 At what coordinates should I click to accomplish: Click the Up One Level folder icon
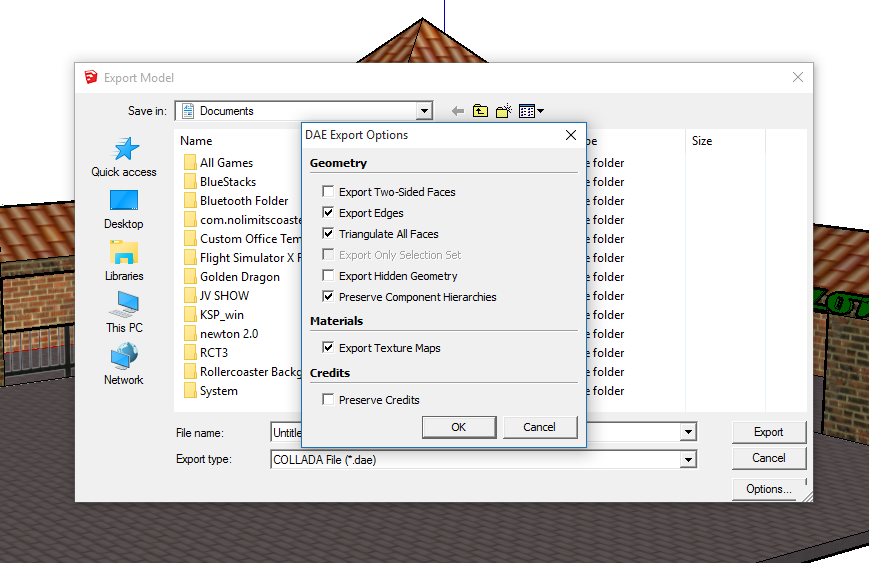click(481, 111)
